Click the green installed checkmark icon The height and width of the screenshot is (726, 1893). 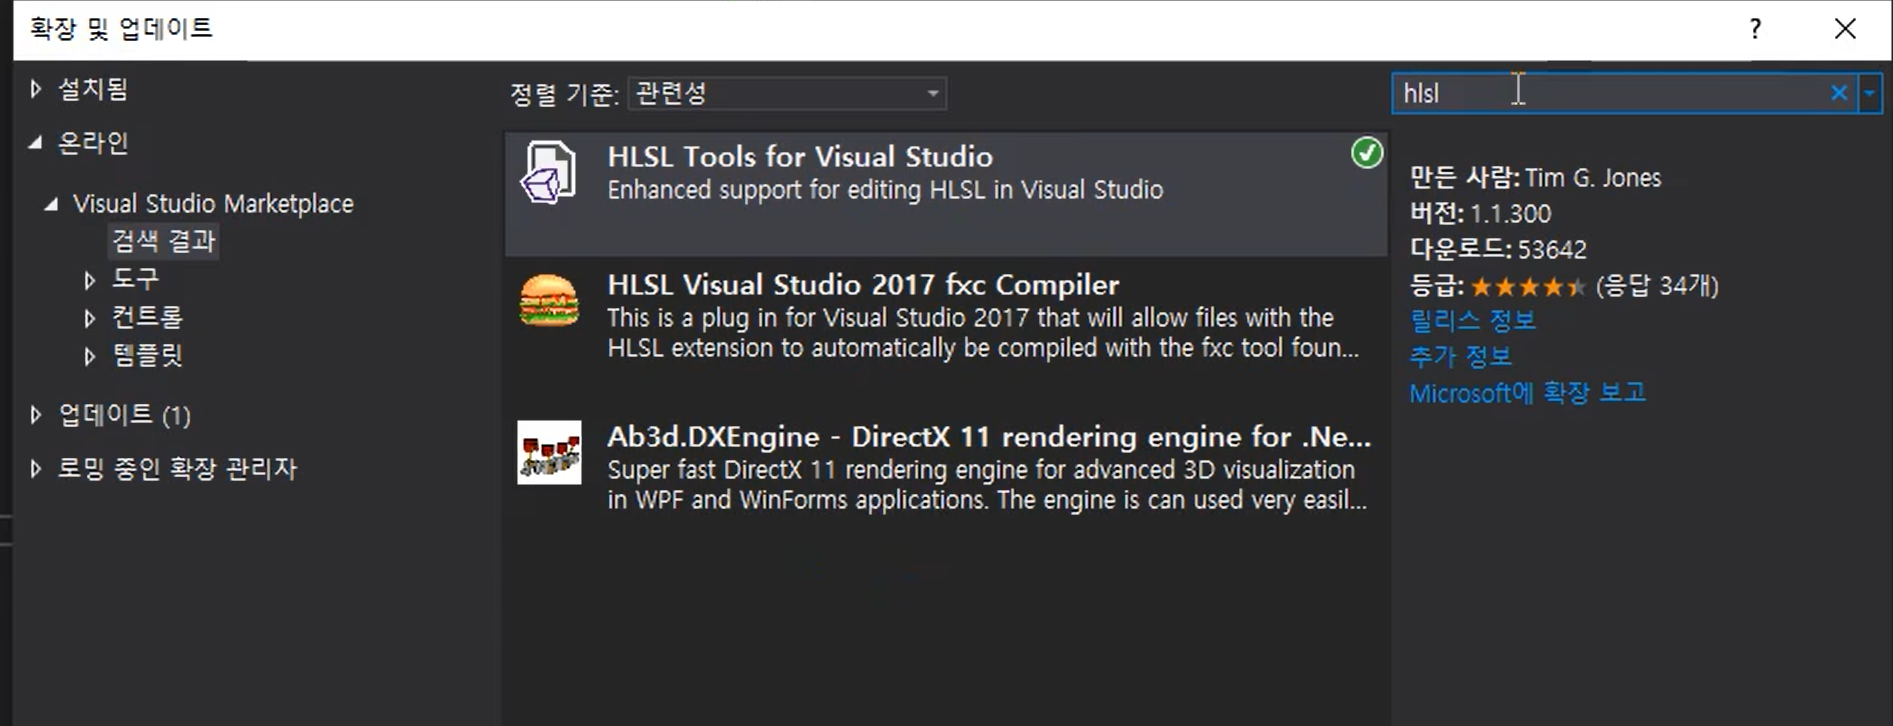[x=1366, y=153]
